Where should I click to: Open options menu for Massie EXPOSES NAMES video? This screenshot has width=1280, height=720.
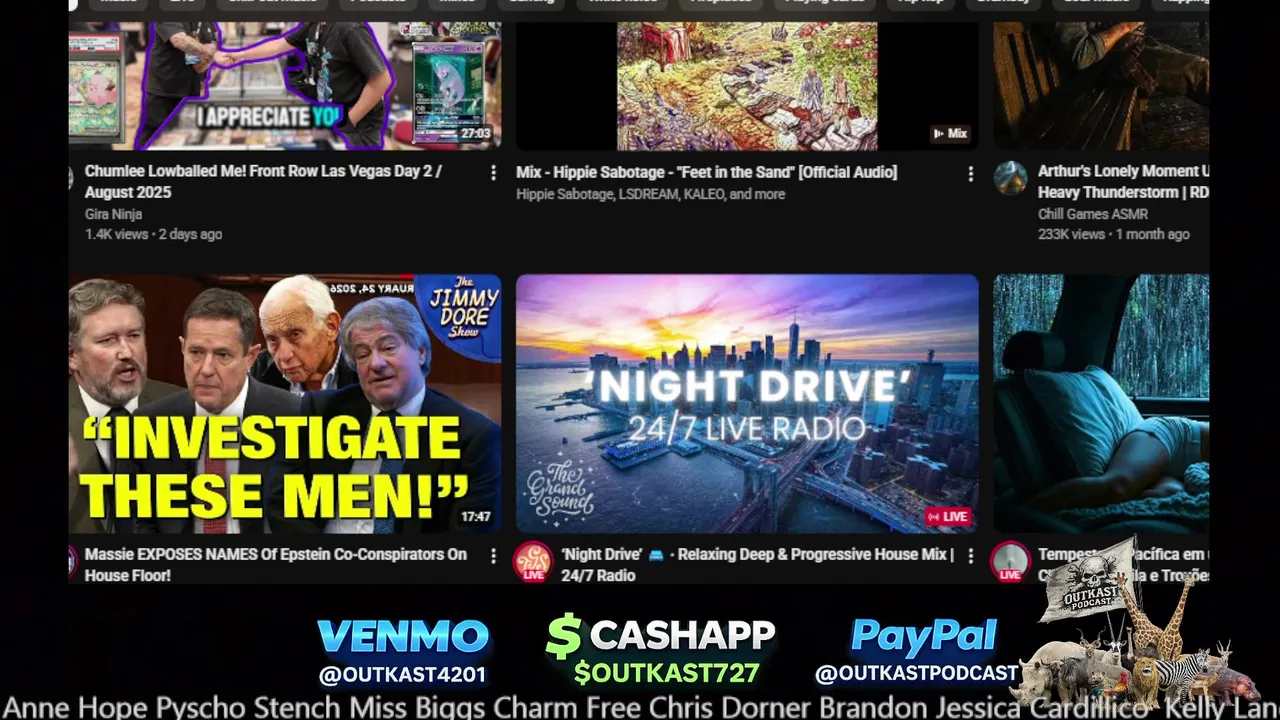click(492, 556)
